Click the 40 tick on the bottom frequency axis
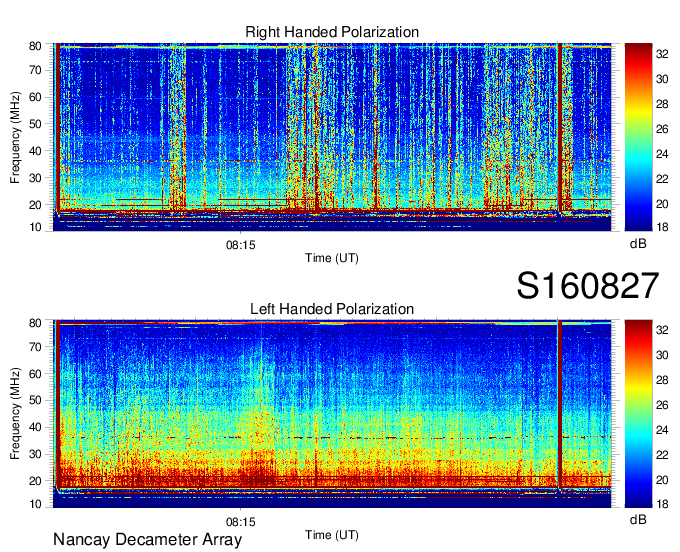The image size is (680, 552). click(35, 428)
